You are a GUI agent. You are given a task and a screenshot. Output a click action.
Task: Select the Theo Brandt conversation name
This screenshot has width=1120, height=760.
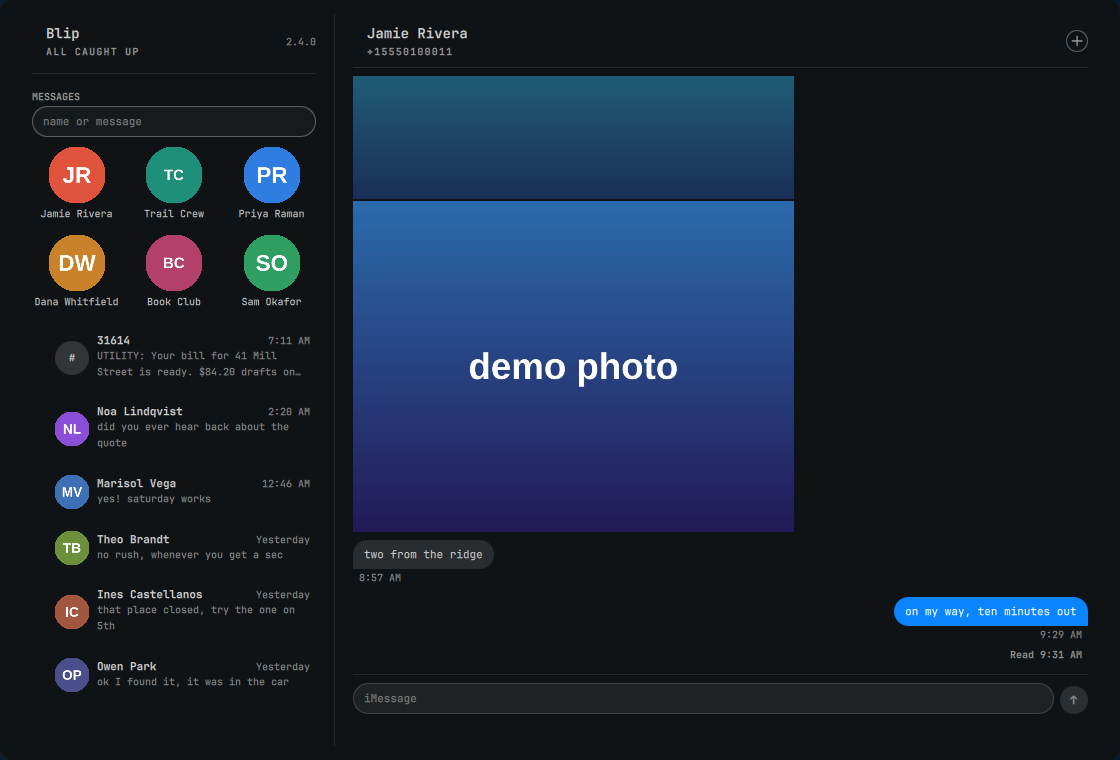tap(133, 539)
